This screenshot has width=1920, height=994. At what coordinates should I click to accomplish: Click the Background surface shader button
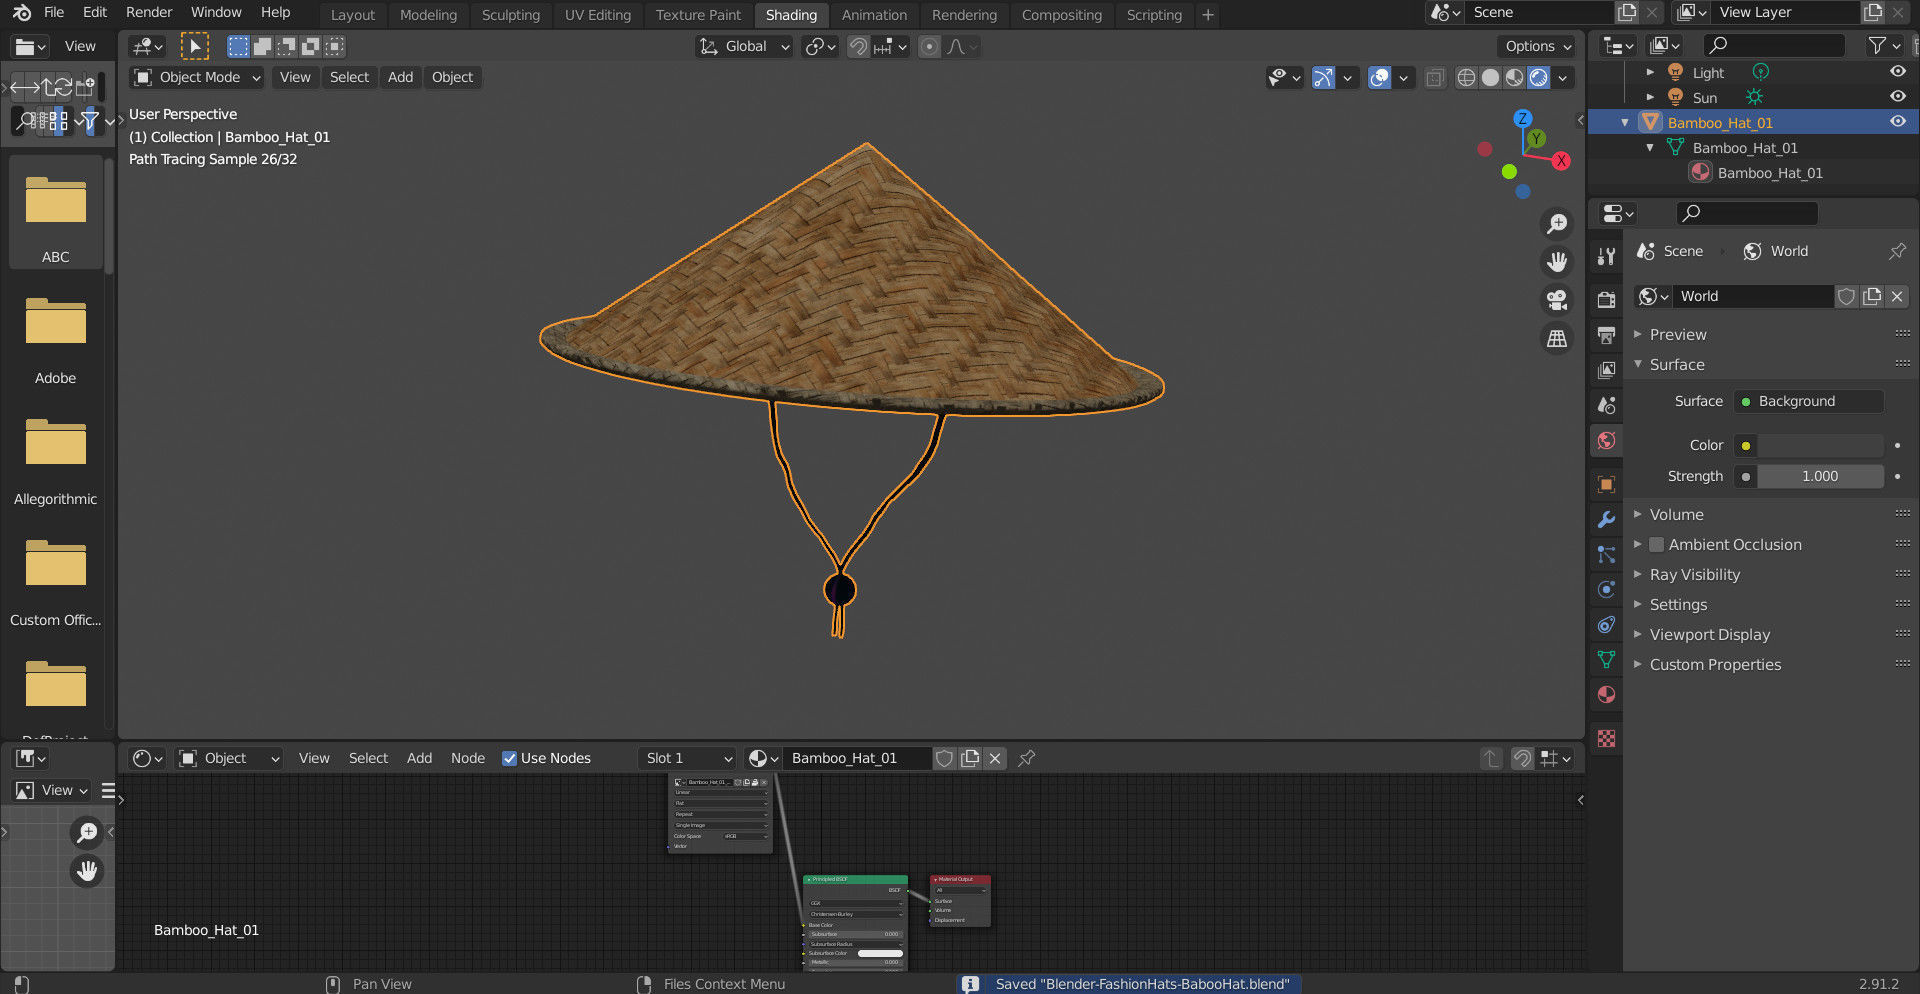coord(1808,401)
